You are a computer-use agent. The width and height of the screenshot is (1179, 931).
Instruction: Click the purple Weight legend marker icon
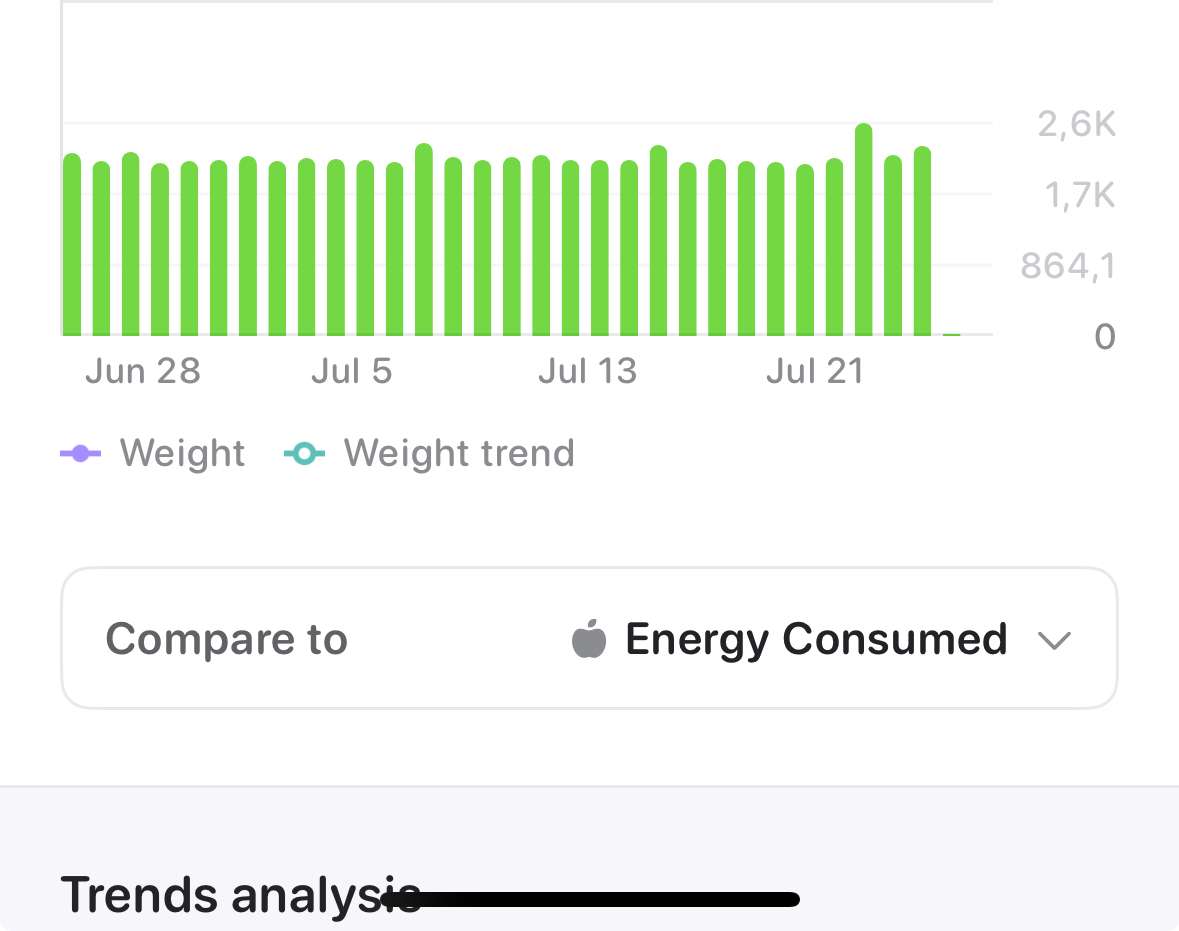click(80, 453)
